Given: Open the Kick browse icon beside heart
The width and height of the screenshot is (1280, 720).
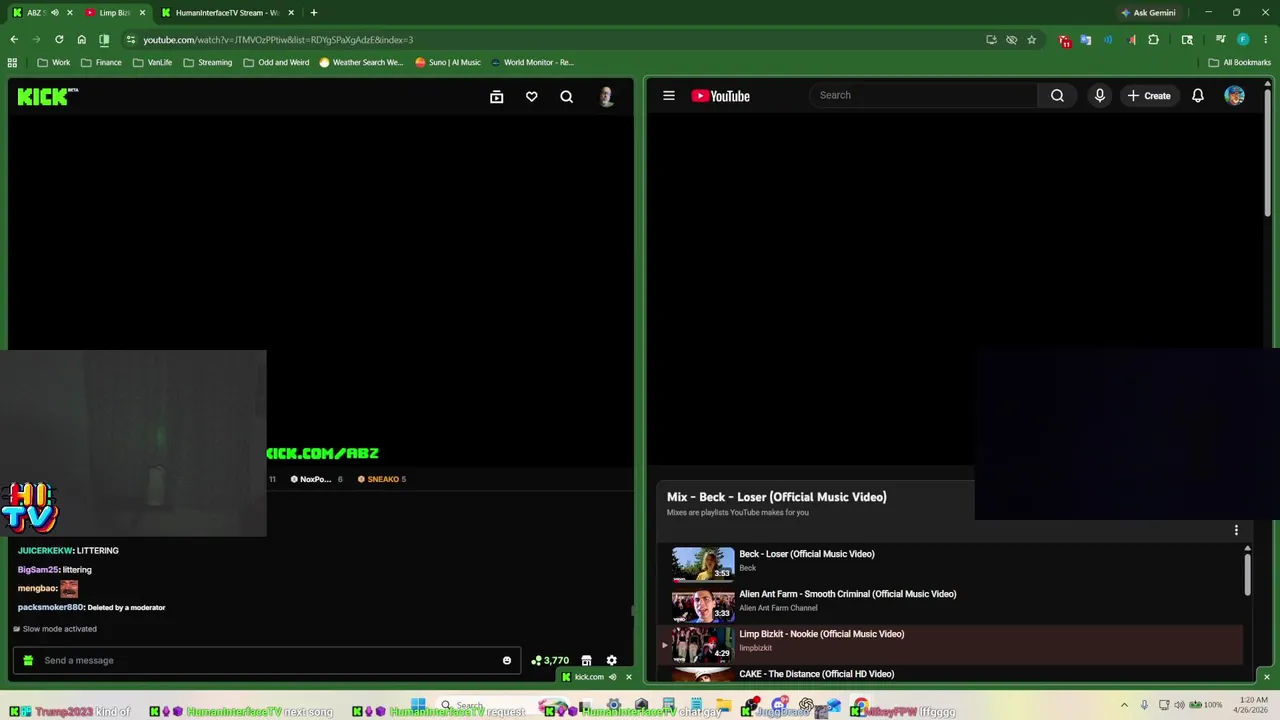Looking at the screenshot, I should [496, 97].
